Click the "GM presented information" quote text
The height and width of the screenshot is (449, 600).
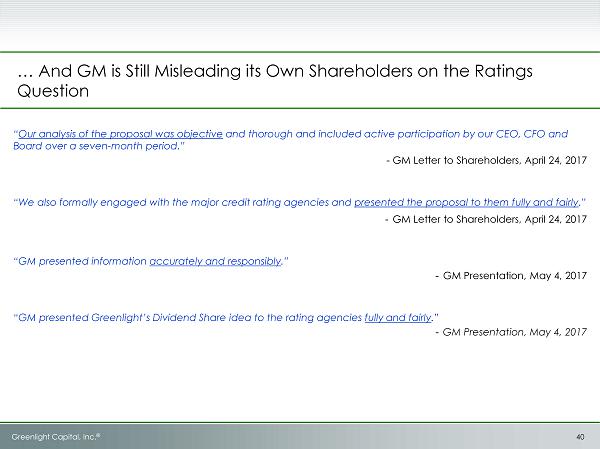tap(82, 261)
